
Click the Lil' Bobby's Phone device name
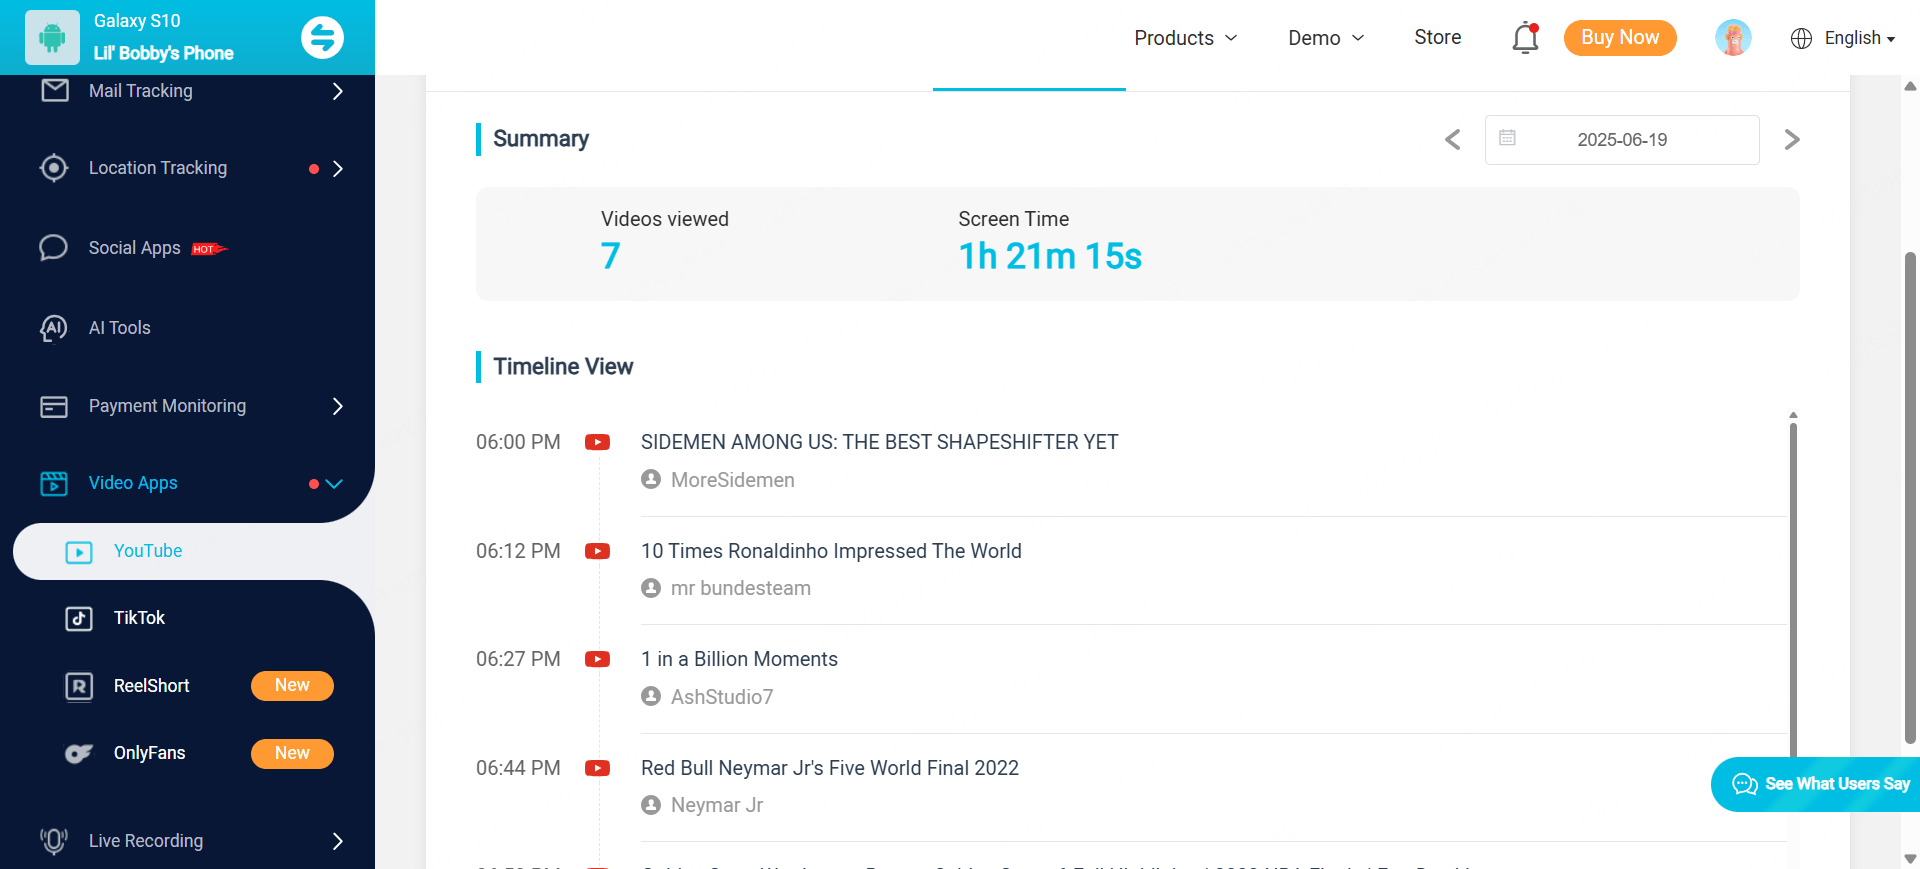click(x=164, y=53)
